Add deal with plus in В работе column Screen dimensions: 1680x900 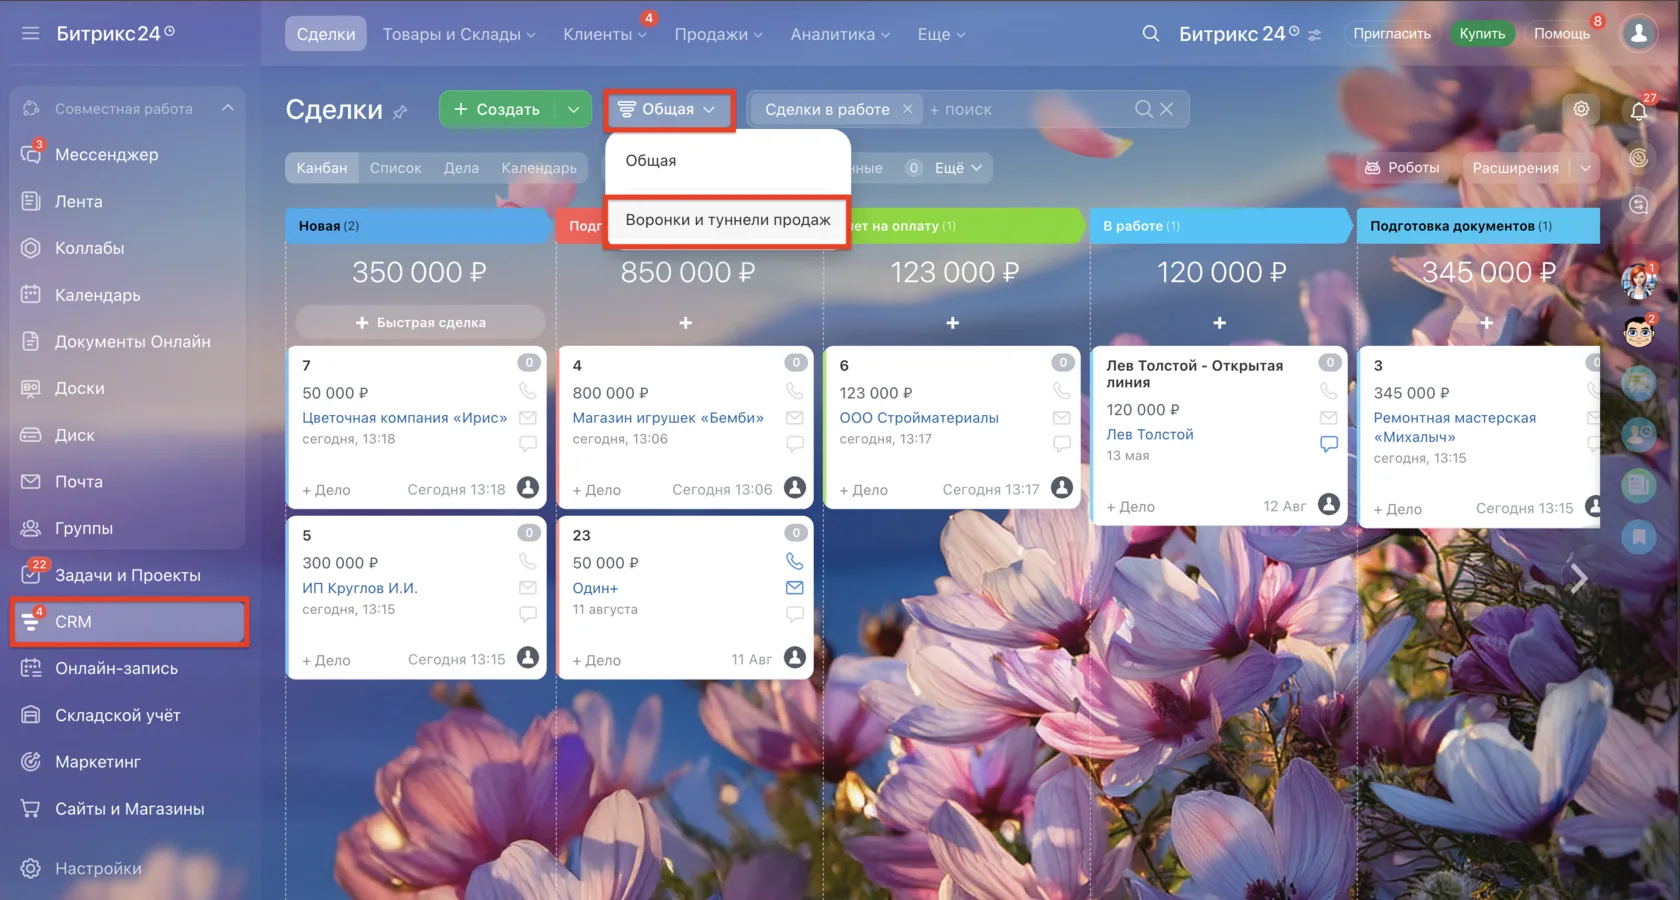[x=1219, y=323]
